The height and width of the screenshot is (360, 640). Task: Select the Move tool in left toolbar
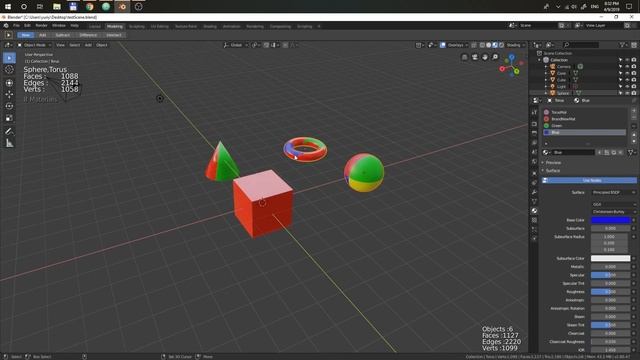pos(9,95)
